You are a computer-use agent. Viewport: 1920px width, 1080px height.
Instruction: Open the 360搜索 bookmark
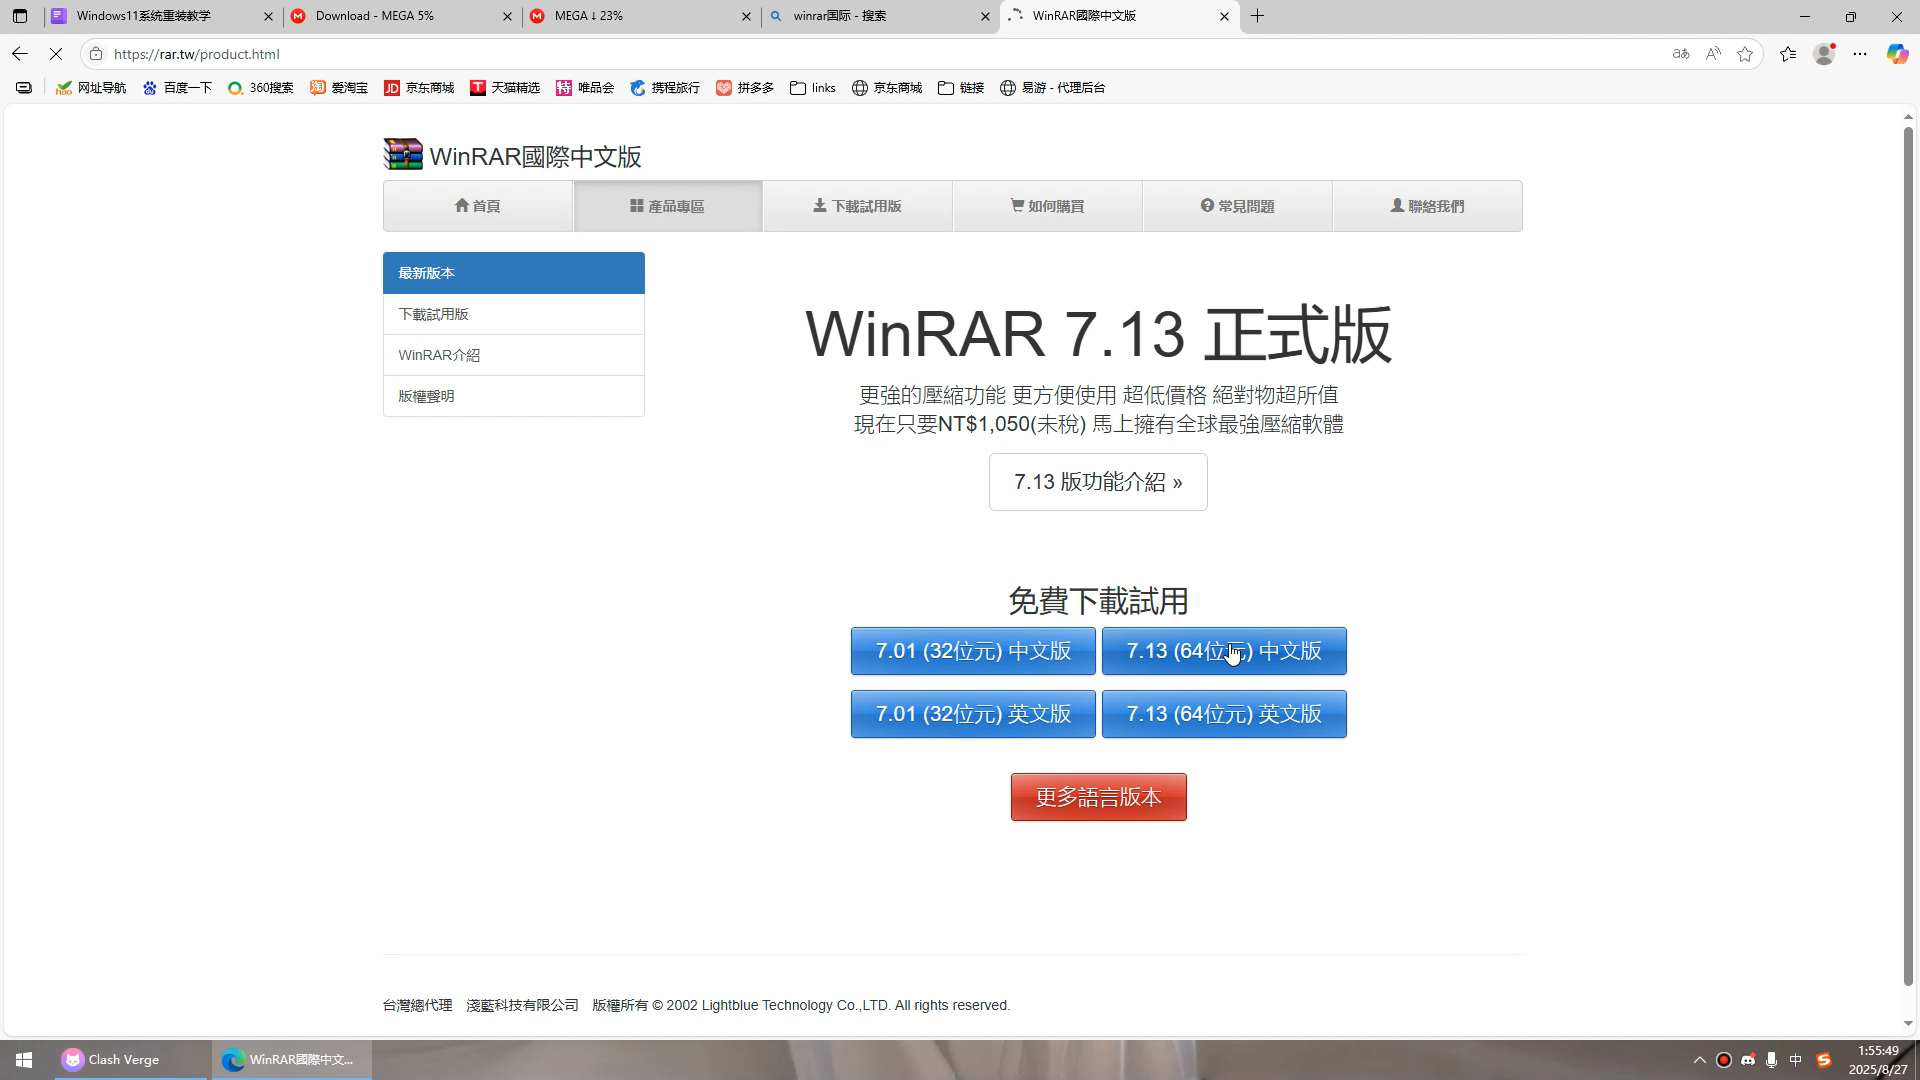[261, 88]
